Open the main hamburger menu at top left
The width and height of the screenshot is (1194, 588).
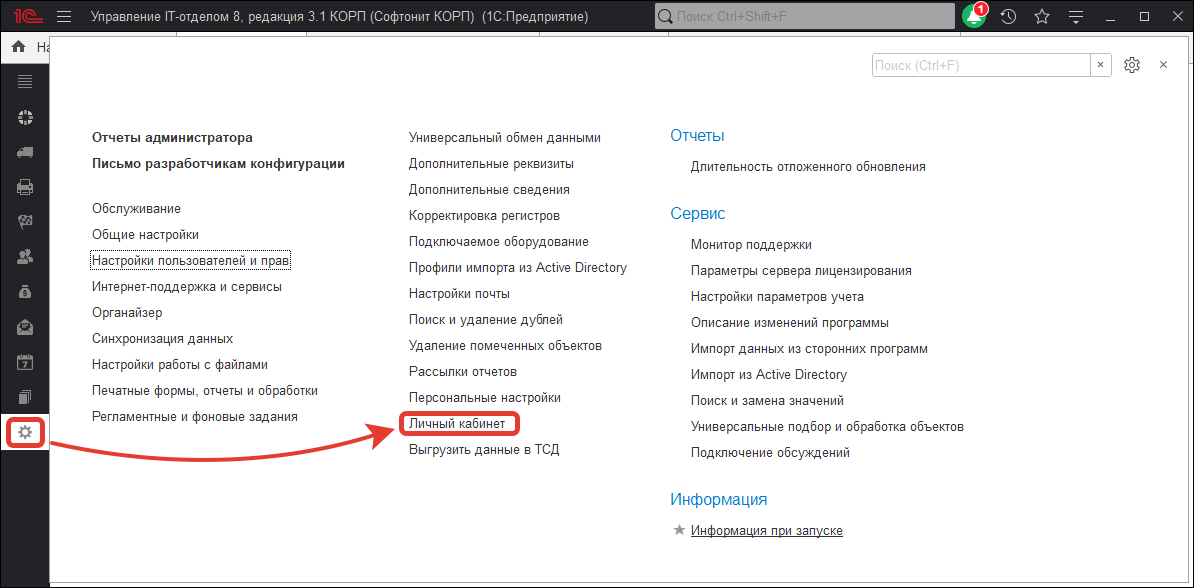tap(63, 15)
